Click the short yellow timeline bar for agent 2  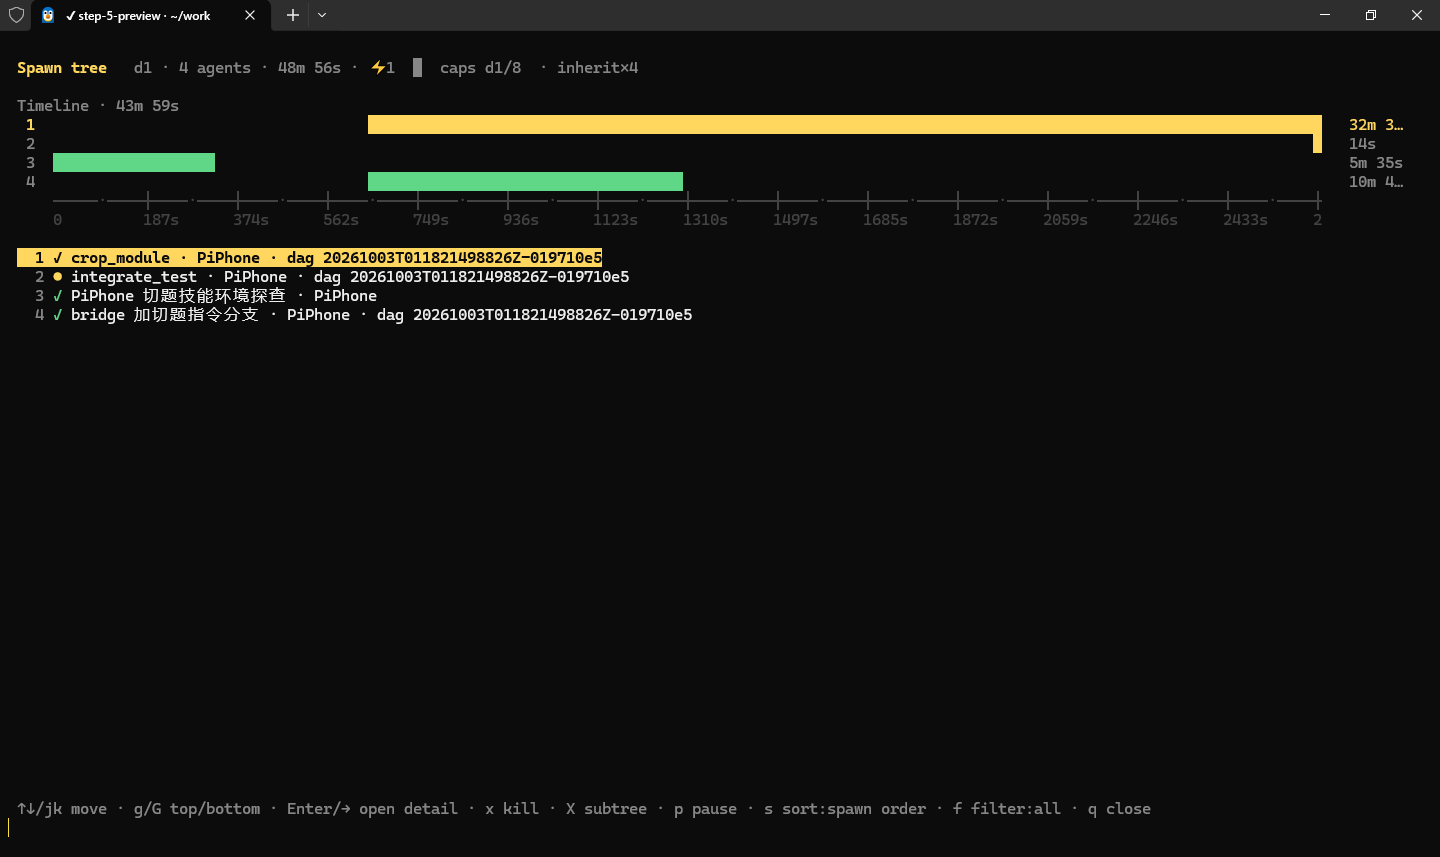pos(1317,143)
